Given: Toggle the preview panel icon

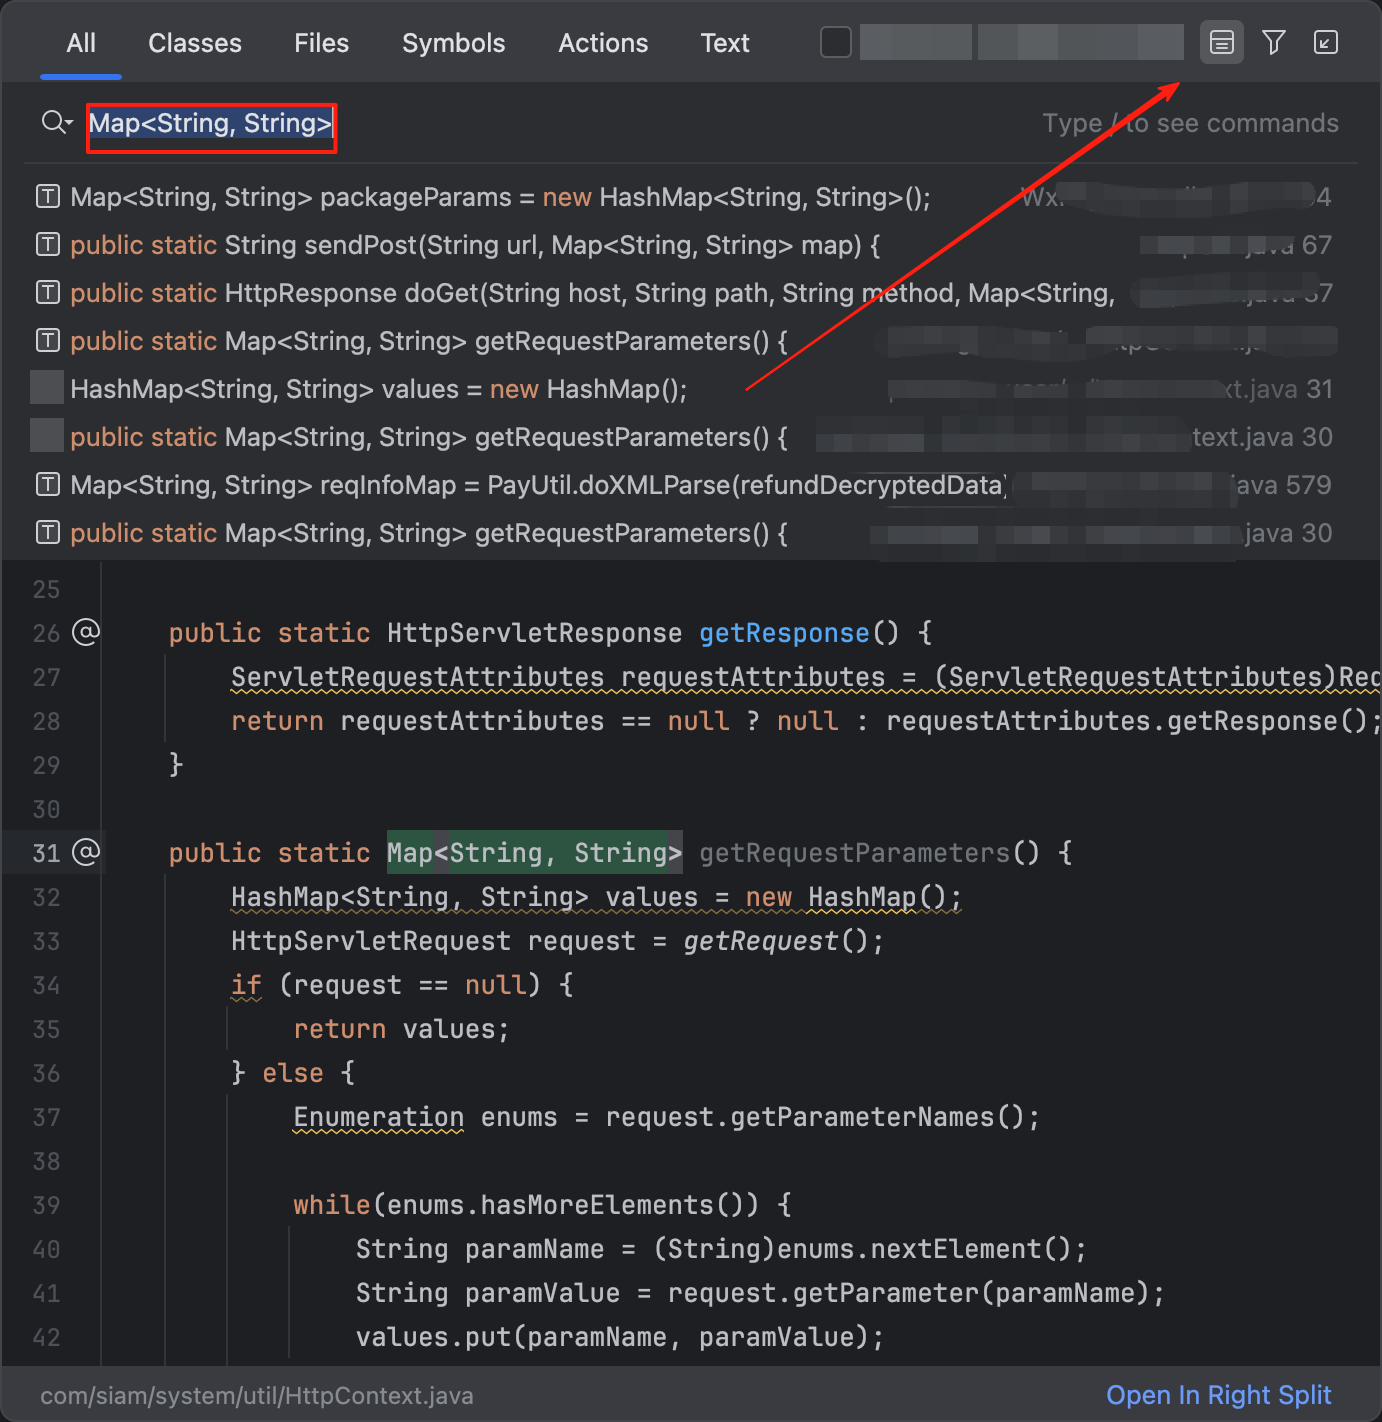Looking at the screenshot, I should 1221,43.
